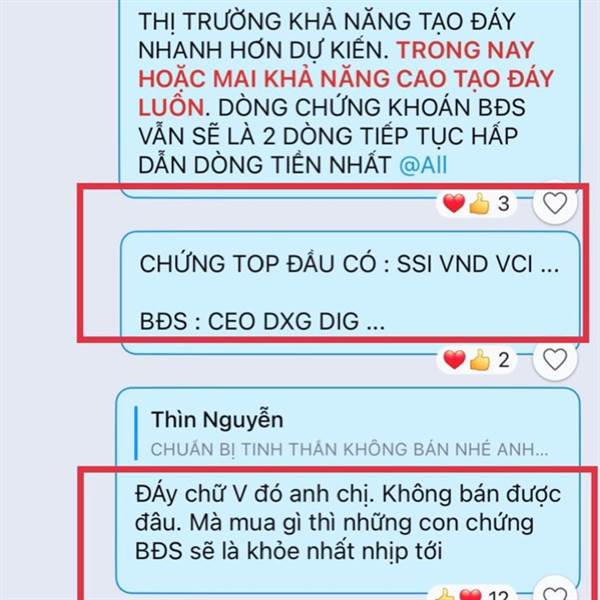Open the reaction list showing count 3
The width and height of the screenshot is (600, 600).
tap(476, 203)
